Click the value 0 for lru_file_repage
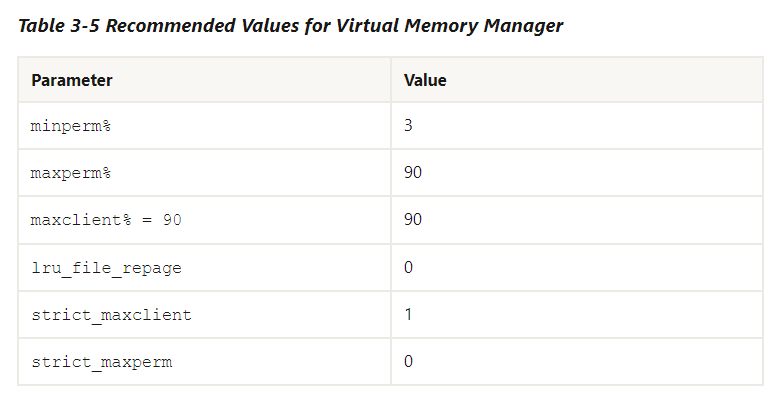Screen dimensions: 782x407 pyautogui.click(x=408, y=267)
